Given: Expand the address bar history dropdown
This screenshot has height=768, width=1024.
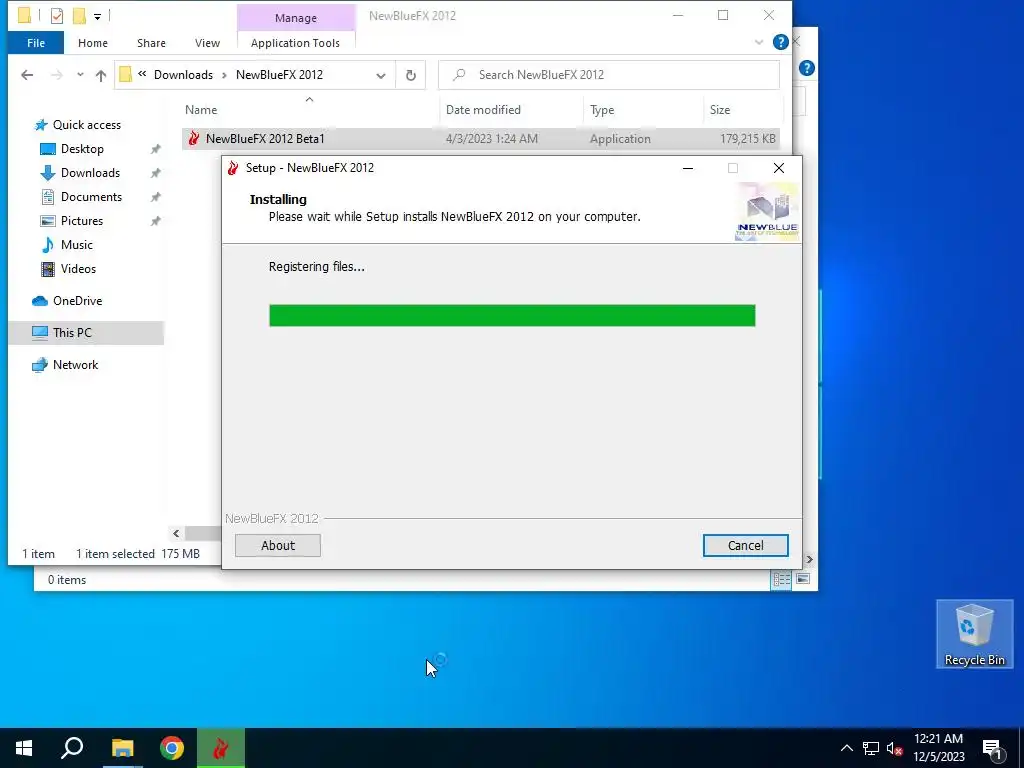Looking at the screenshot, I should (381, 75).
